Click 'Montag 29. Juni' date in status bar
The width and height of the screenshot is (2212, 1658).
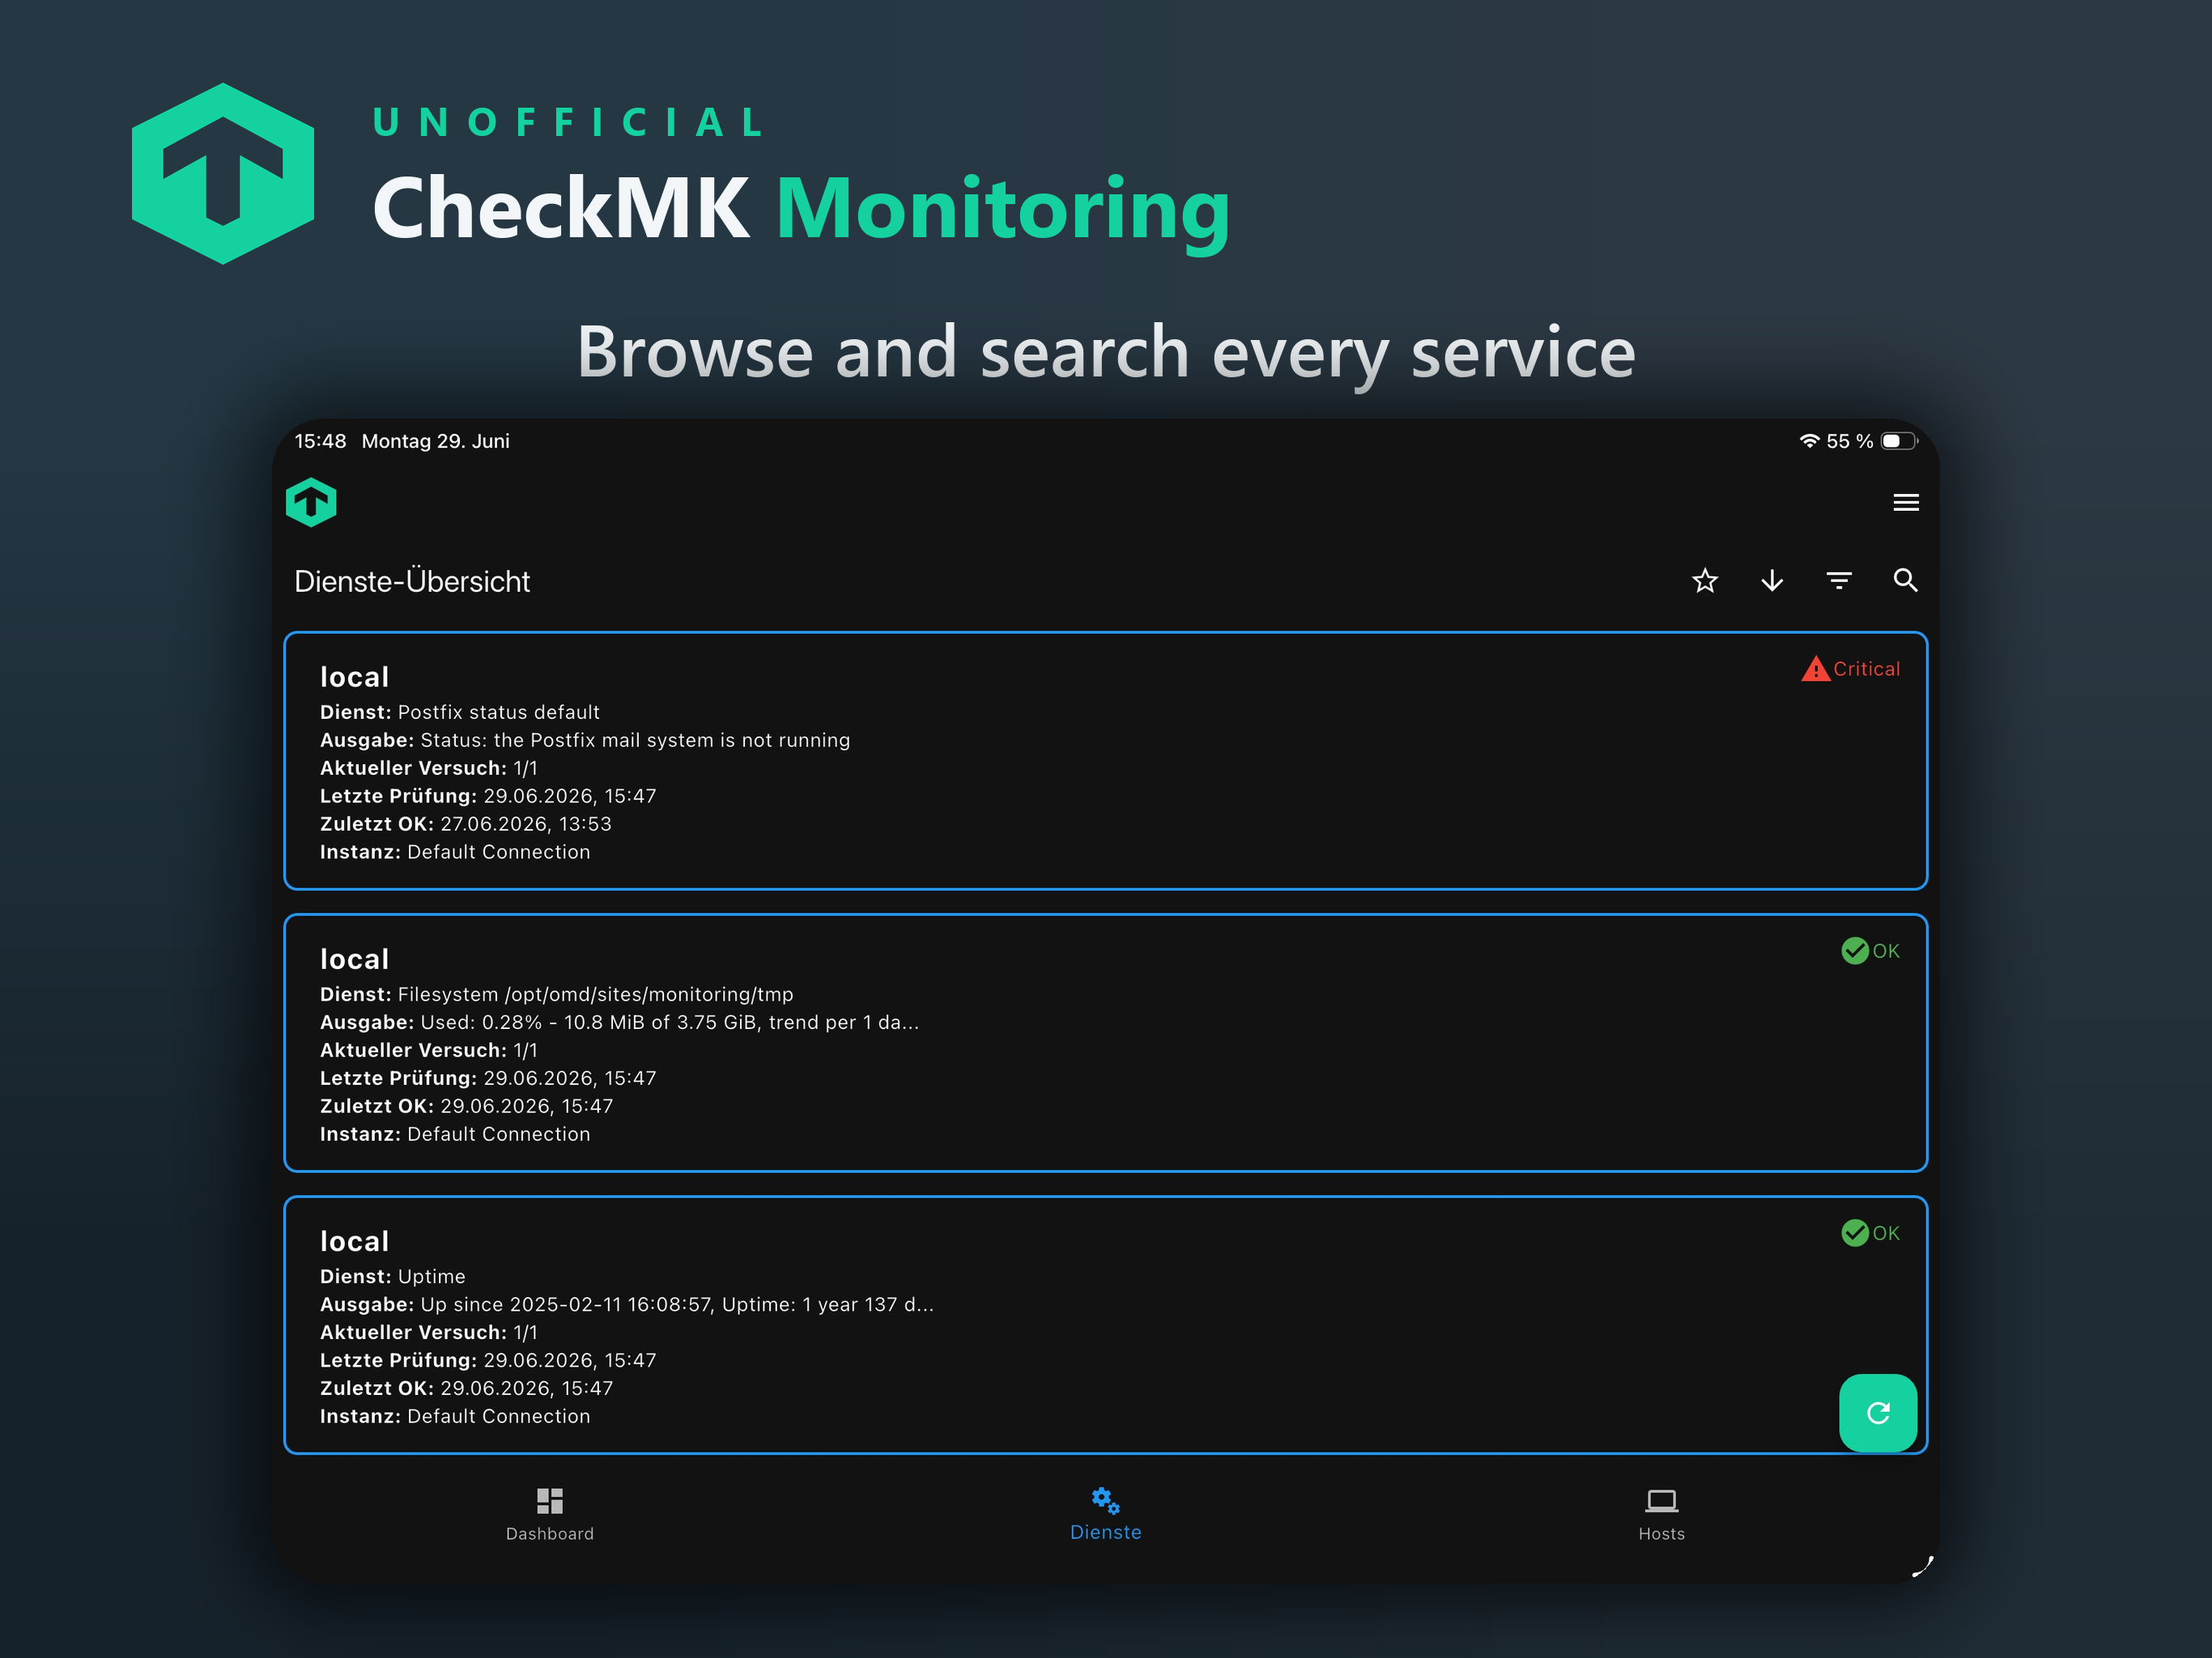[435, 441]
